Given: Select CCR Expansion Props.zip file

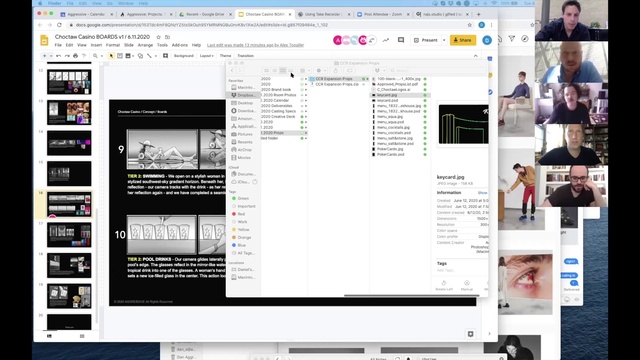Looking at the screenshot, I should [338, 84].
